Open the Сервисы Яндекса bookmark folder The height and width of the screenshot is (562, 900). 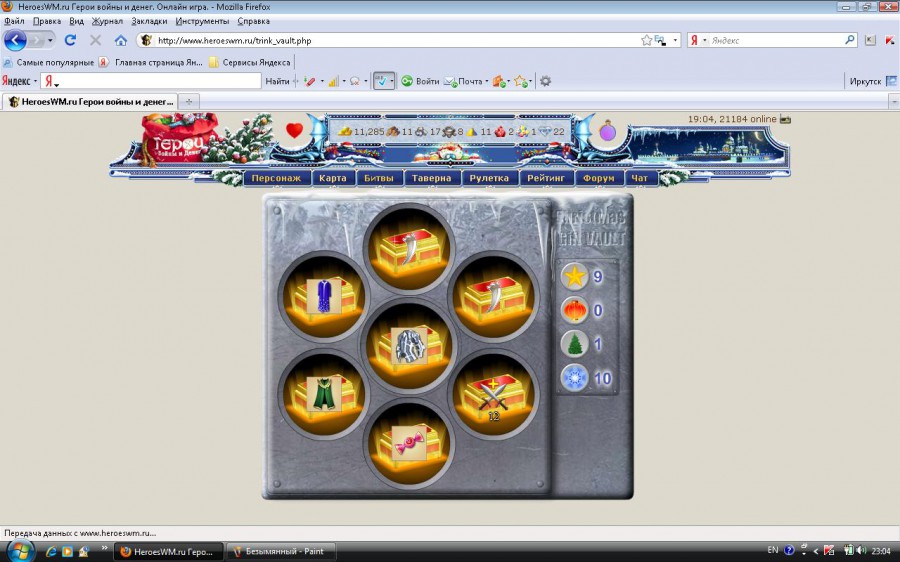pyautogui.click(x=250, y=63)
